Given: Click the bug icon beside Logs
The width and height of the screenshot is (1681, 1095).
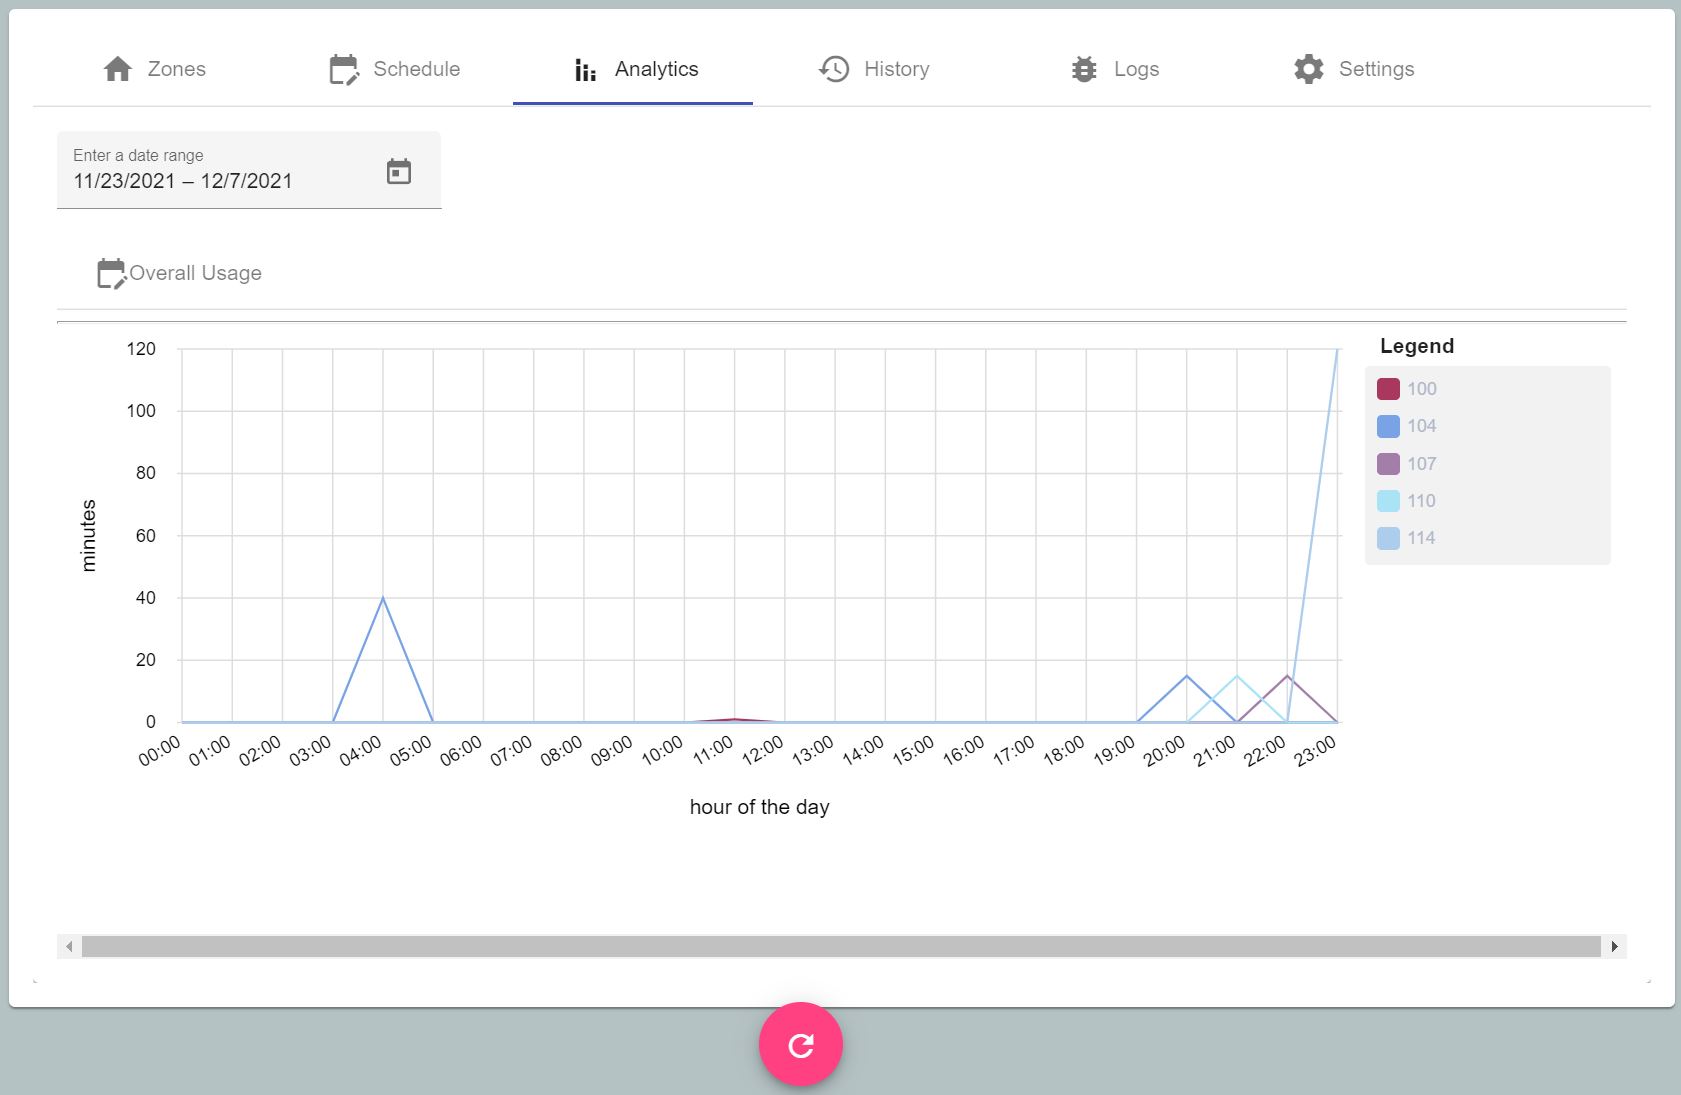Looking at the screenshot, I should 1084,69.
